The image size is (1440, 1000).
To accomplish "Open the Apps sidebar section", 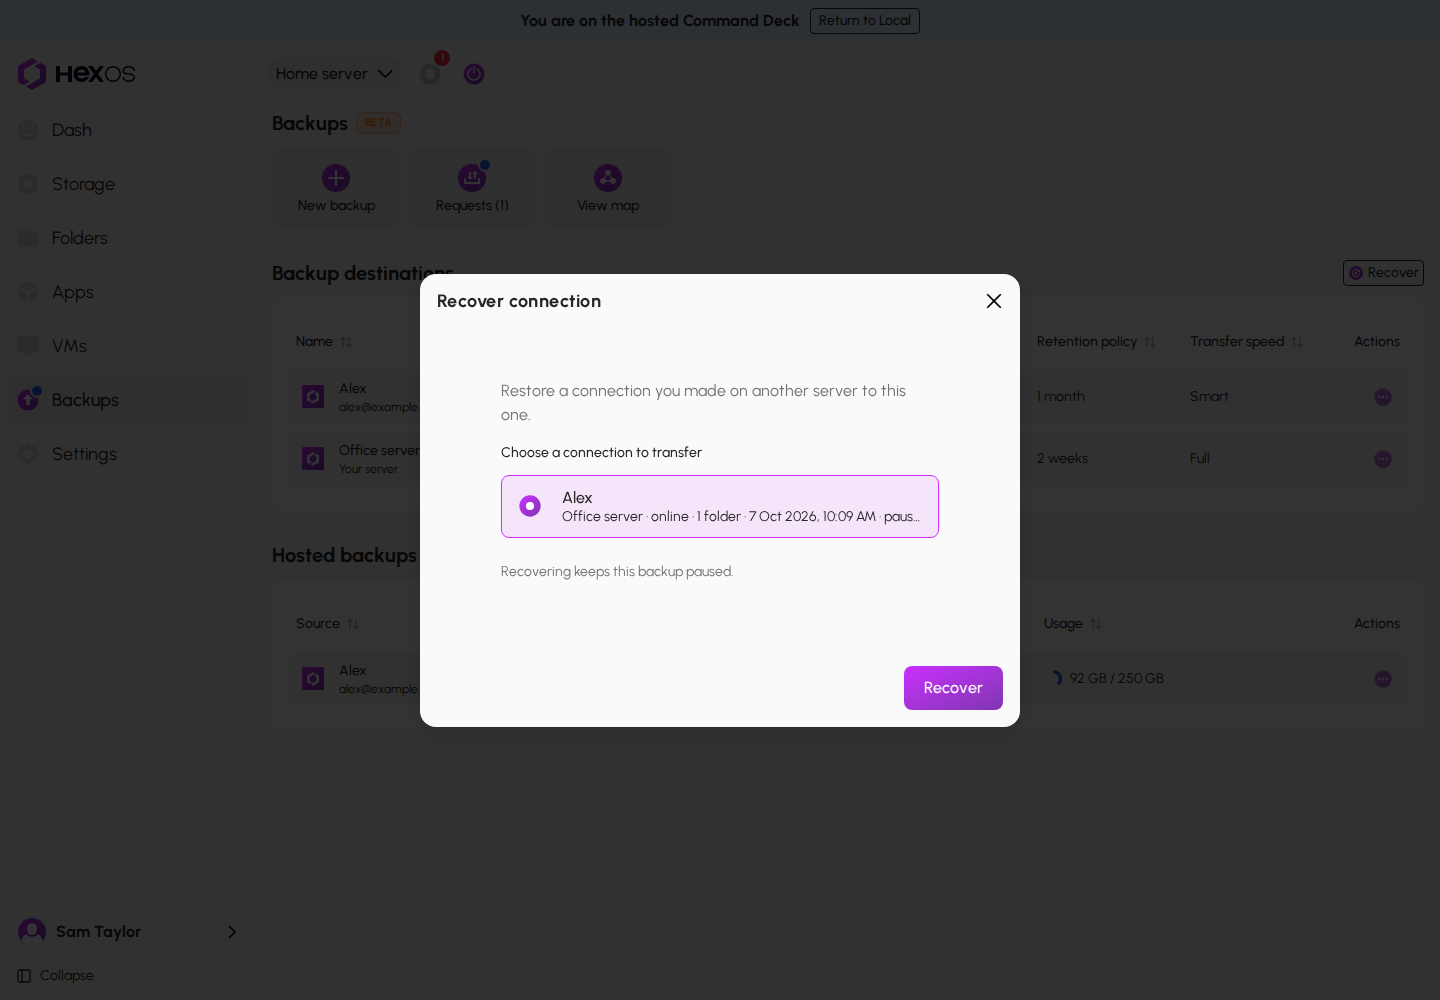I will coord(128,292).
